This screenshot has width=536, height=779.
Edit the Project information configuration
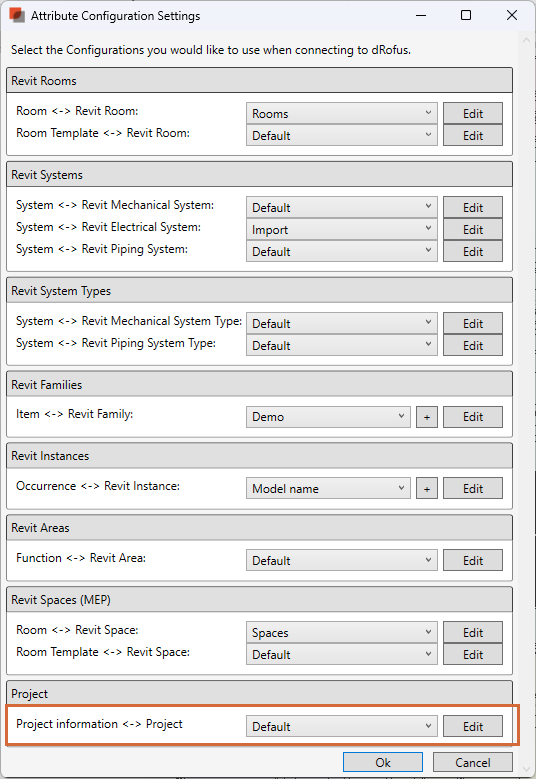(x=473, y=726)
